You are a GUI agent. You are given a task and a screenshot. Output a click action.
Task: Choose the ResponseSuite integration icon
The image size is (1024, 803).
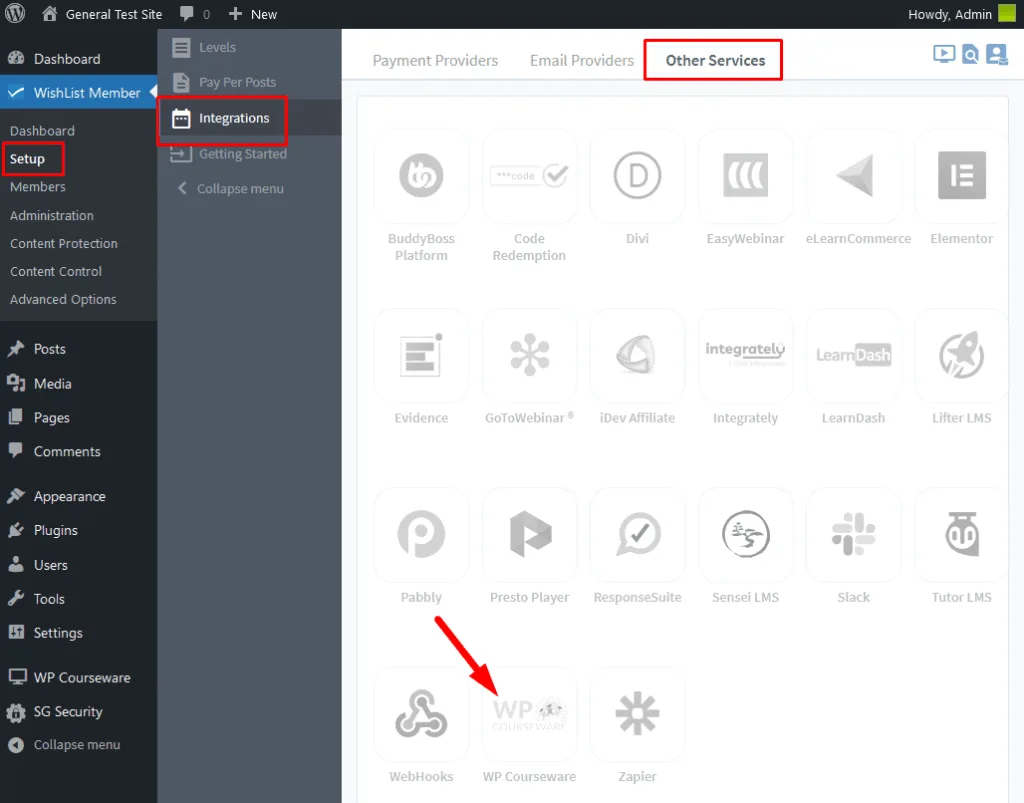tap(637, 534)
